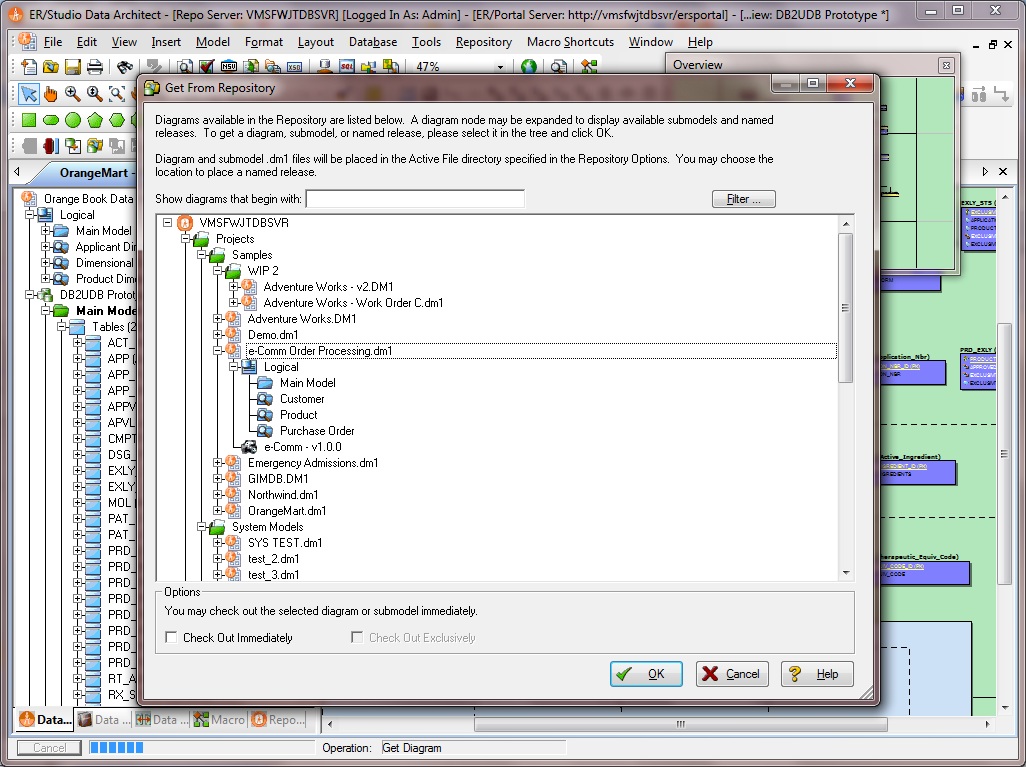Image resolution: width=1026 pixels, height=767 pixels.
Task: Open the Macro Shortcuts menu
Action: tap(571, 42)
